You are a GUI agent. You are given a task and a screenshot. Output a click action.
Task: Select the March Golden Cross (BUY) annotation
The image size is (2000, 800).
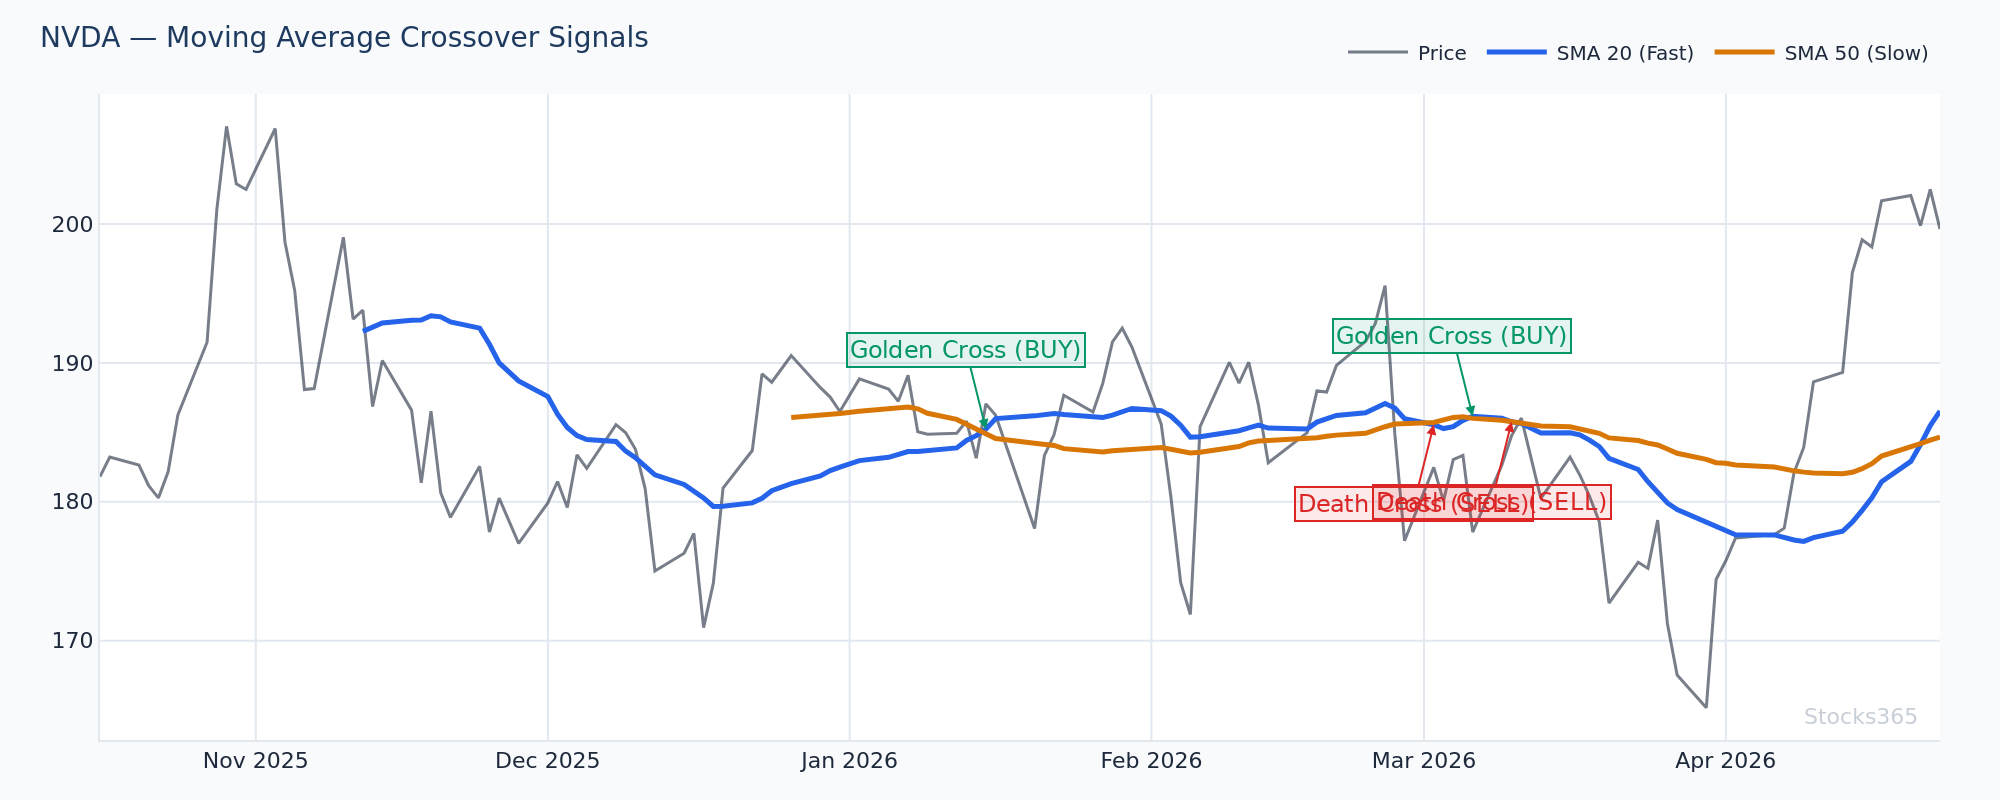click(1451, 336)
